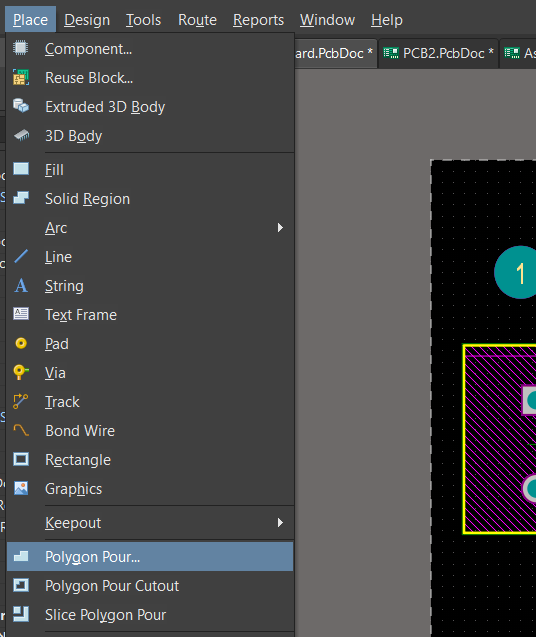Select Rectangle menu entry
The image size is (536, 637).
pos(150,460)
